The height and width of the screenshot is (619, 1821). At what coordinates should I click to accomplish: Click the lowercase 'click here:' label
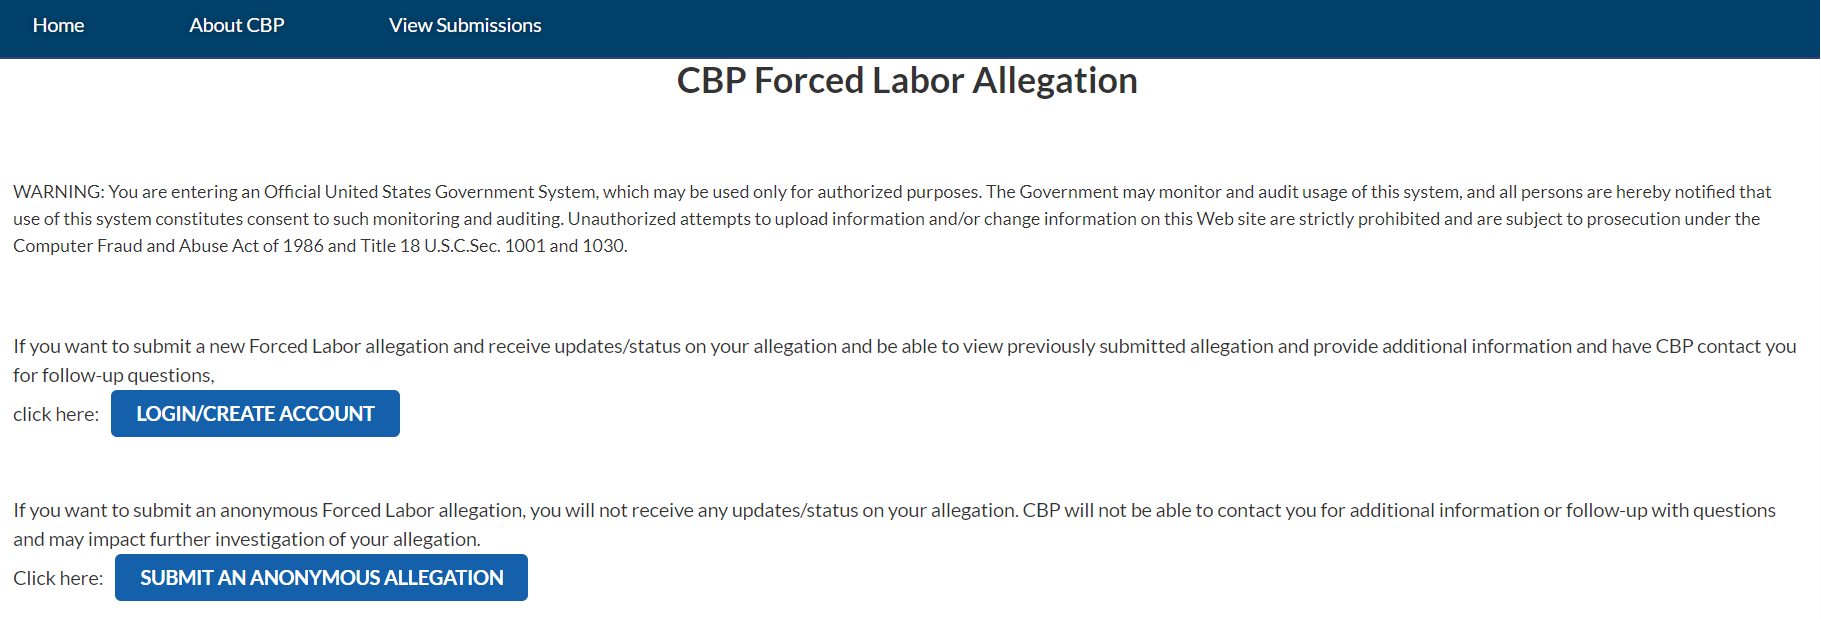click(x=56, y=415)
